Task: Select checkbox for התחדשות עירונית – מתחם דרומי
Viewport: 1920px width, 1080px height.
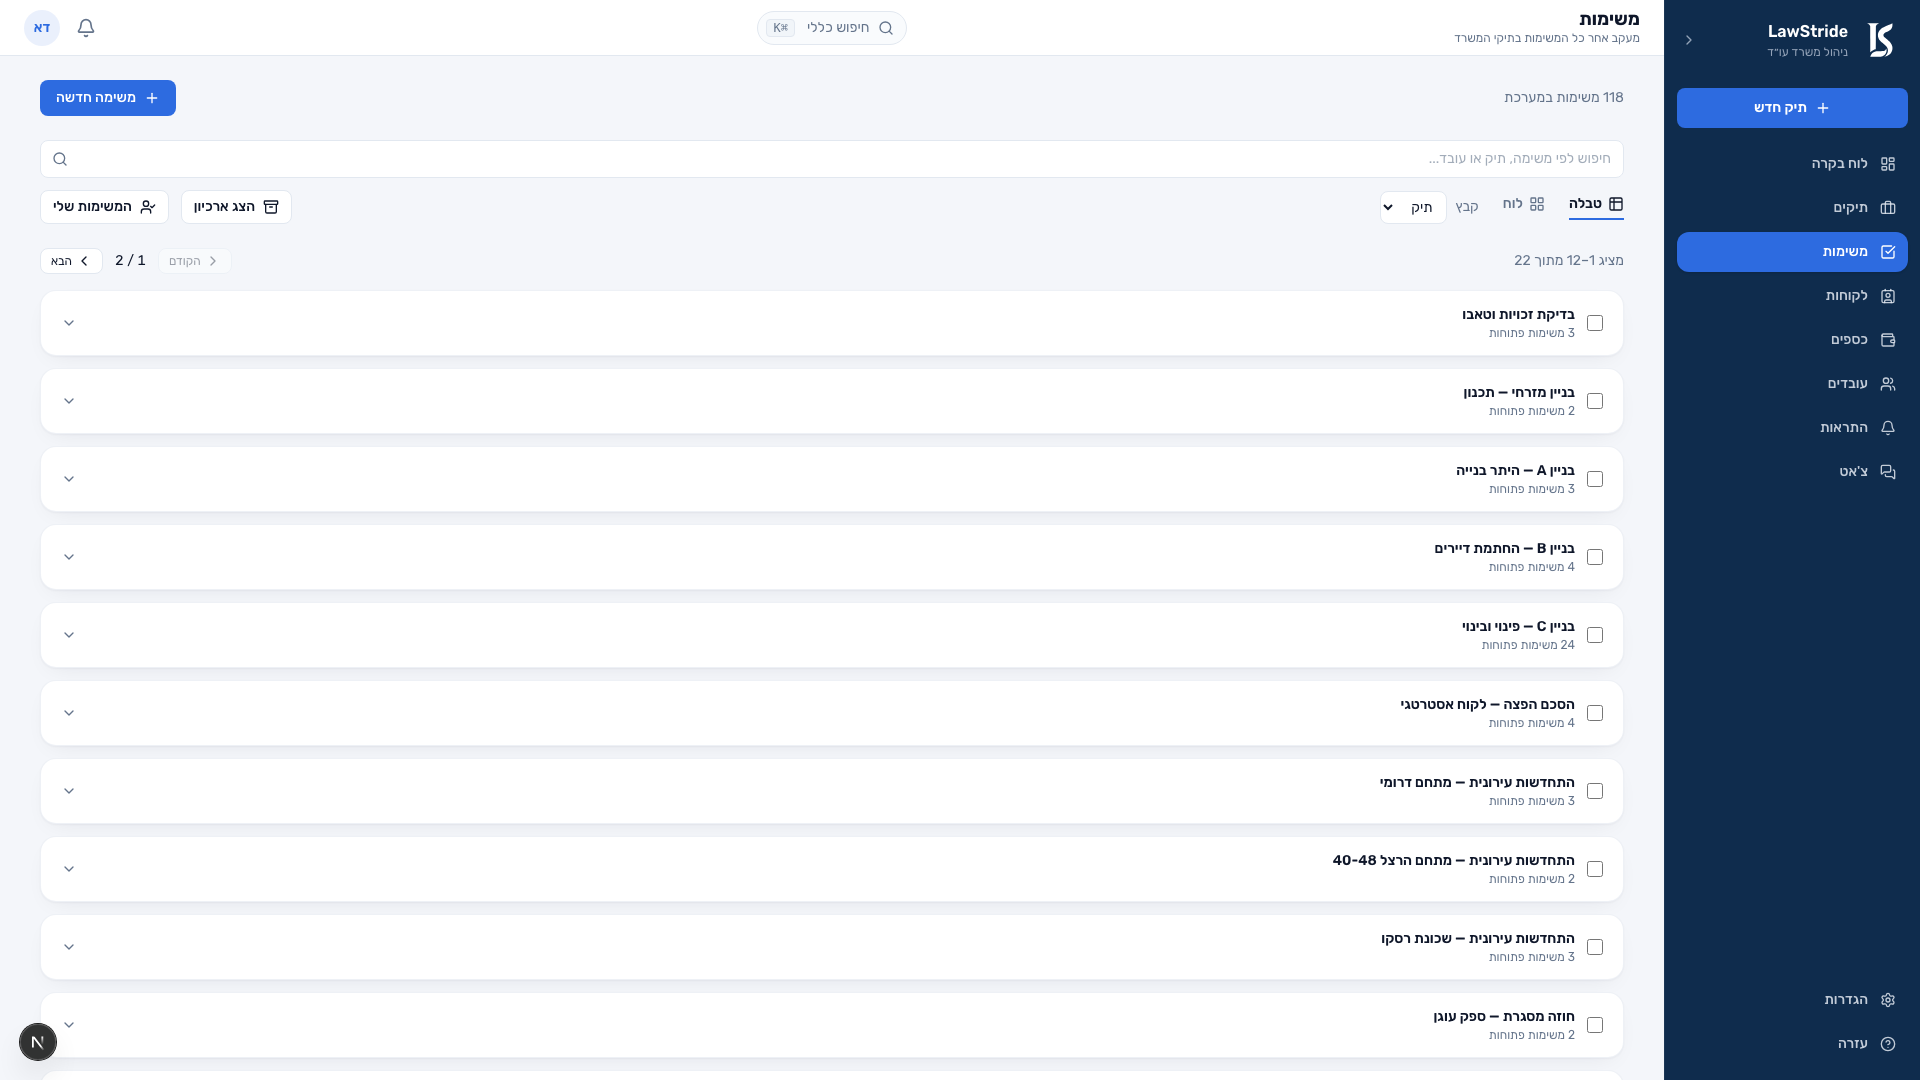Action: tap(1595, 791)
